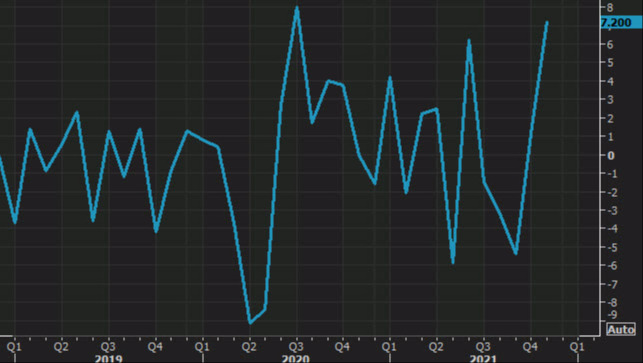Click the 0 label on the y-axis
Viewport: 643px width, 363px height.
click(x=610, y=155)
